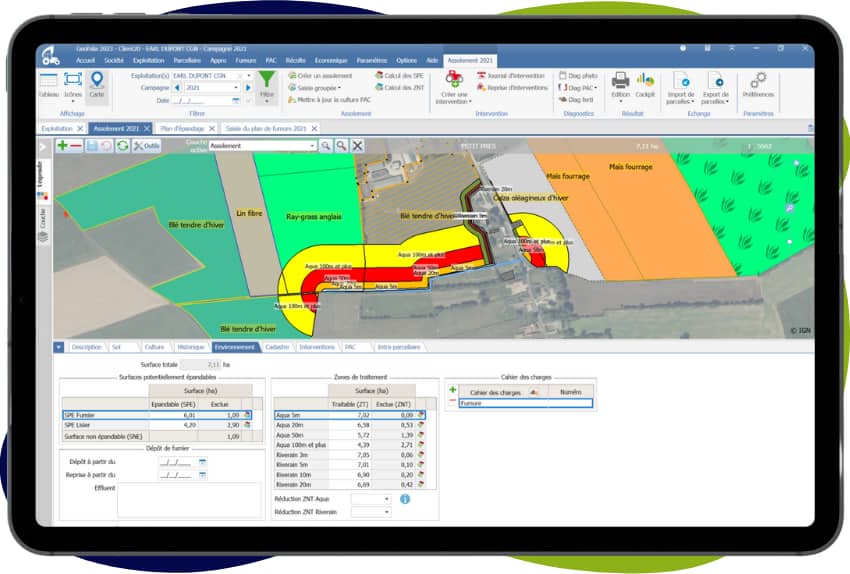Click the green plus on map toolbar

pyautogui.click(x=62, y=145)
